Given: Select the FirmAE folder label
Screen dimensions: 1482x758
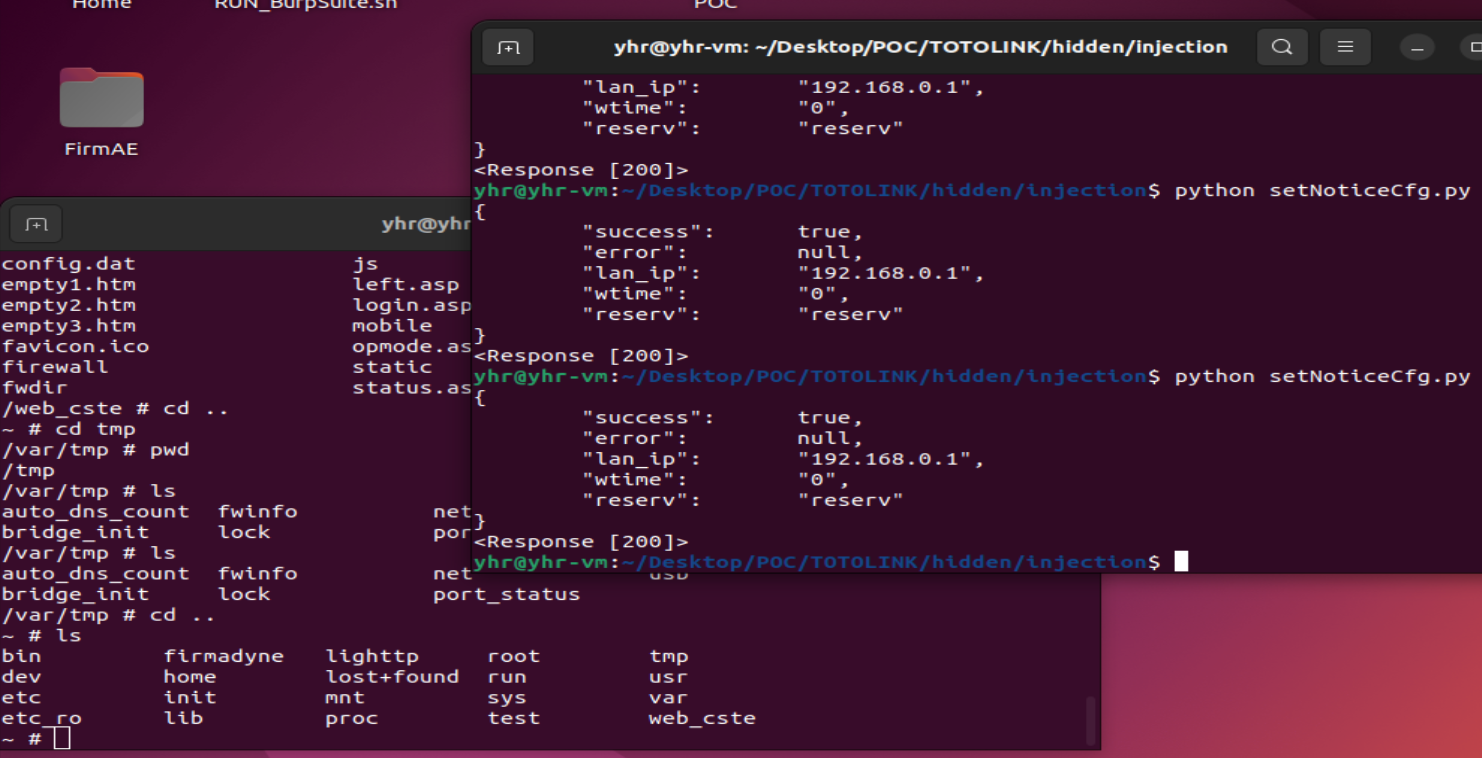Looking at the screenshot, I should point(101,149).
